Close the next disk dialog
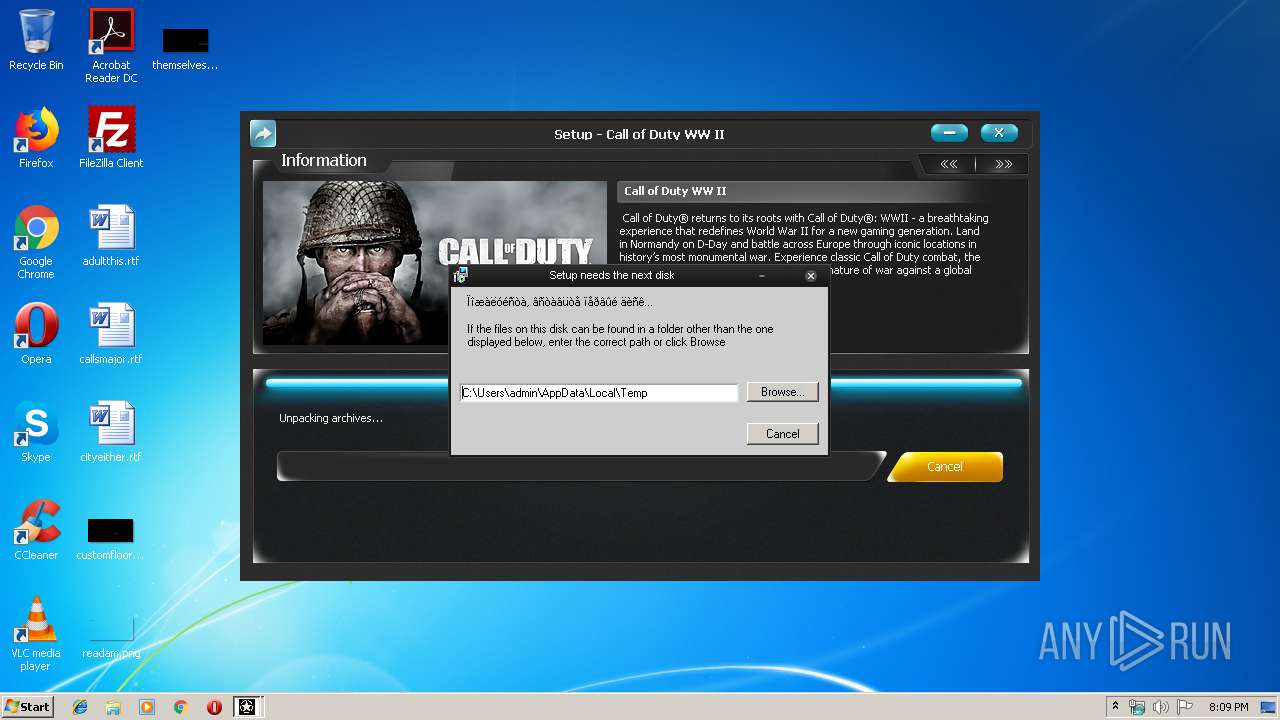 pyautogui.click(x=811, y=276)
